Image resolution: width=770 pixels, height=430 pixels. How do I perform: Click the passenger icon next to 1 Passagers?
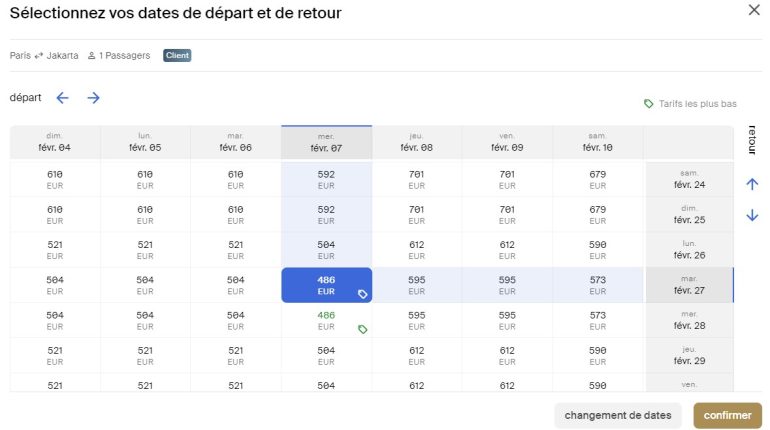pos(91,55)
